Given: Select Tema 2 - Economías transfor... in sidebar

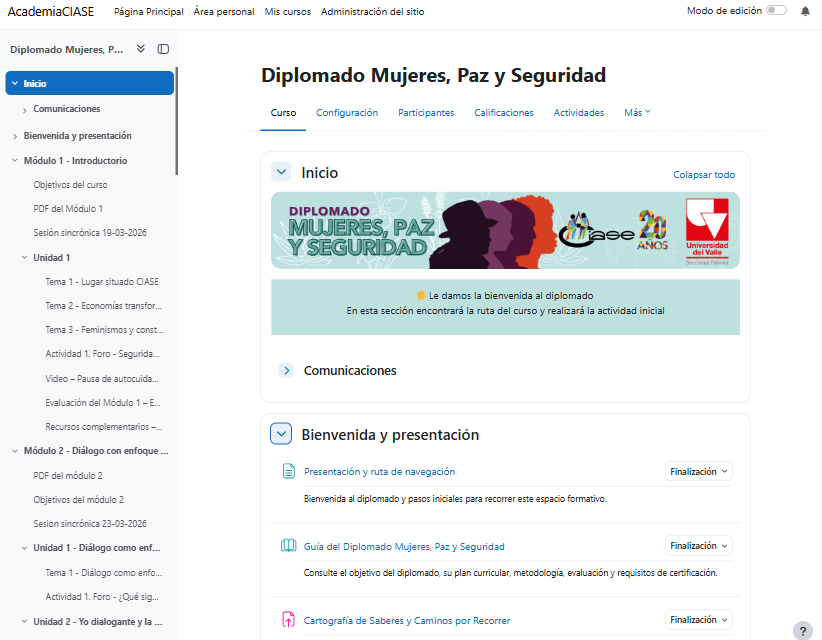Looking at the screenshot, I should pyautogui.click(x=103, y=306).
